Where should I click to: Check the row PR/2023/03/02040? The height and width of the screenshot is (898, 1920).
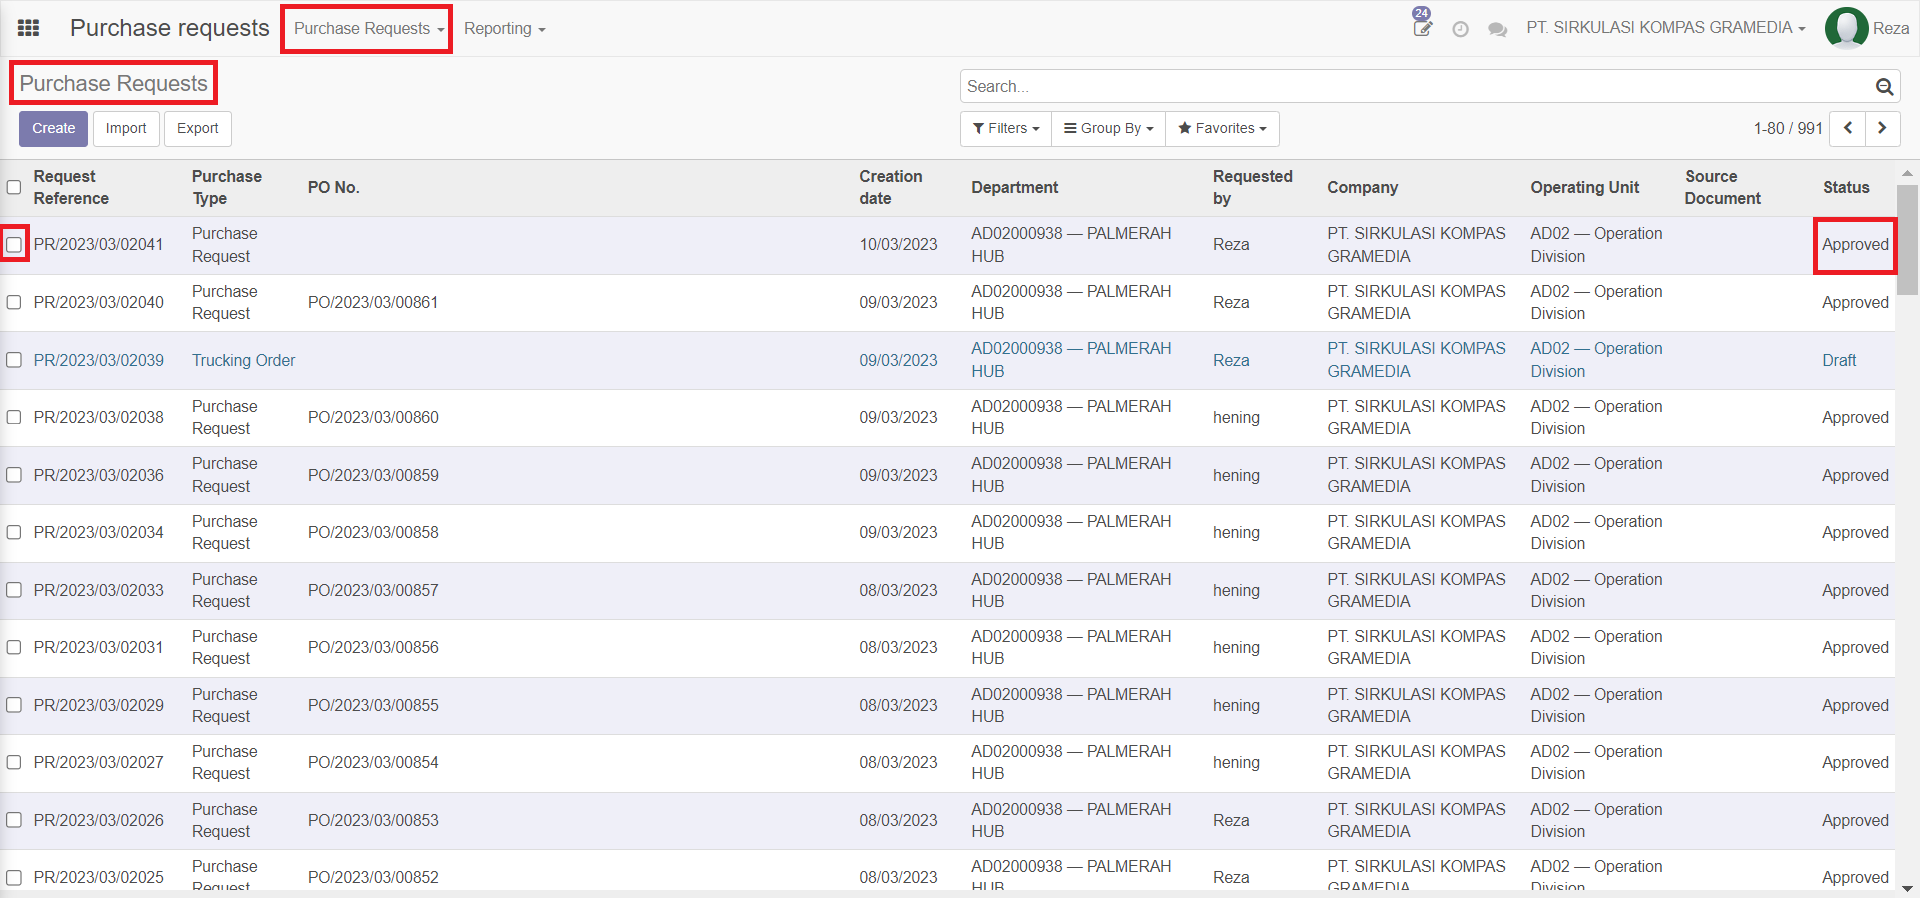point(14,302)
